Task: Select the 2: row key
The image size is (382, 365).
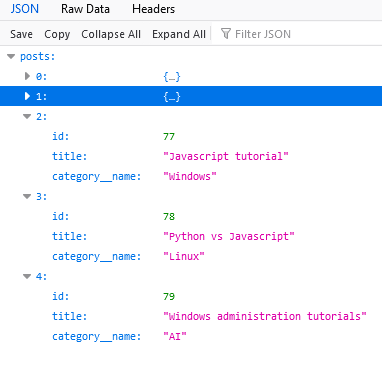Action: coord(41,116)
